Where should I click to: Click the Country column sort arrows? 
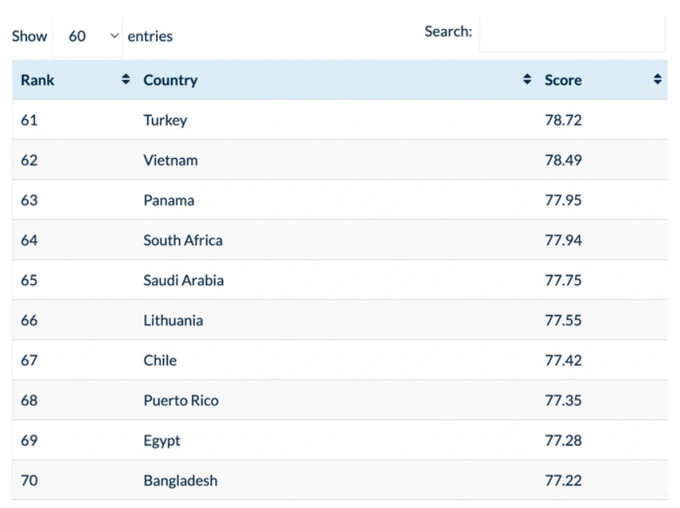(527, 79)
